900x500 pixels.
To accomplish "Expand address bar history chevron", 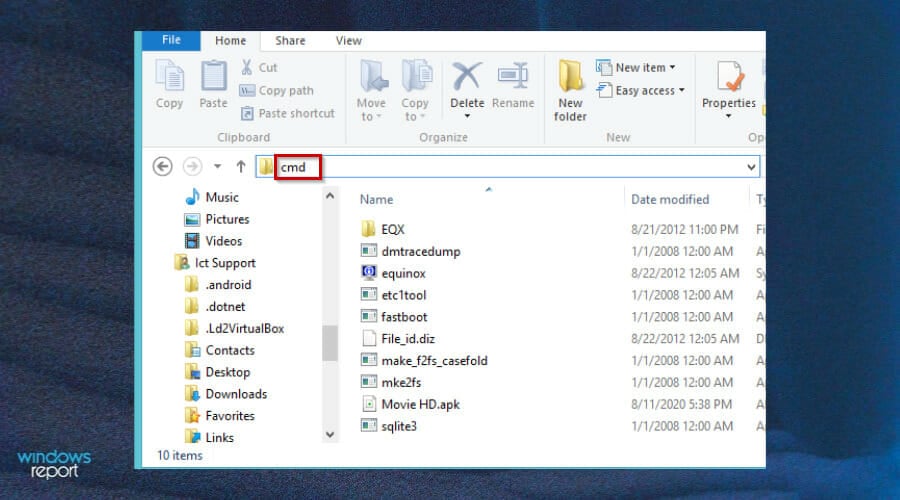I will tap(751, 167).
